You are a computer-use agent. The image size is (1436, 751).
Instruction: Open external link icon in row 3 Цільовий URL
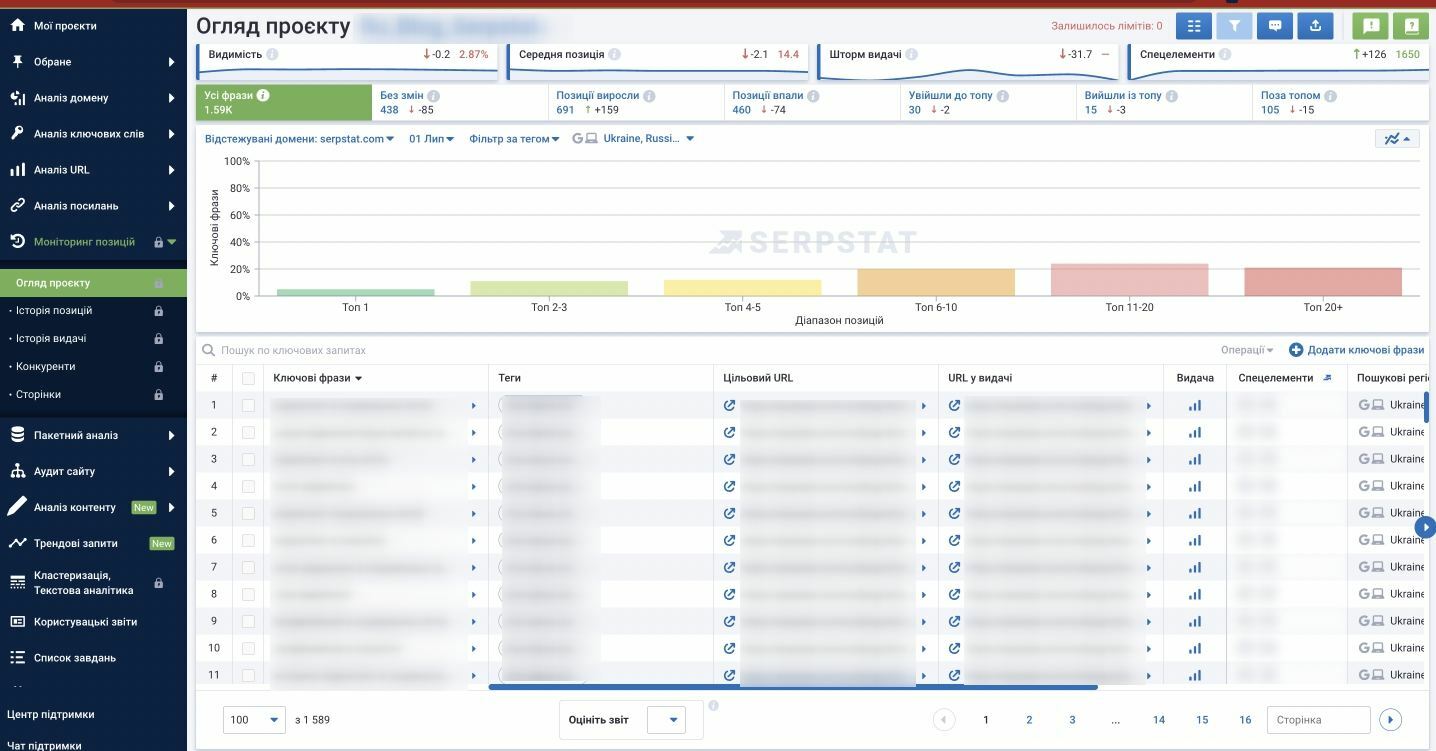pyautogui.click(x=730, y=459)
